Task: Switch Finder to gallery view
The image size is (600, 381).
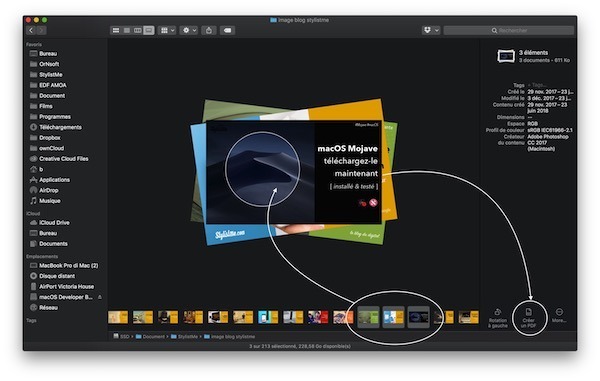Action: (x=149, y=30)
